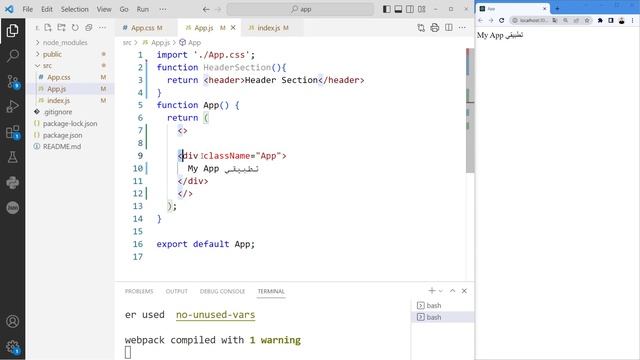This screenshot has width=640, height=360.
Task: Go back in VS Code navigation
Action: (x=206, y=9)
